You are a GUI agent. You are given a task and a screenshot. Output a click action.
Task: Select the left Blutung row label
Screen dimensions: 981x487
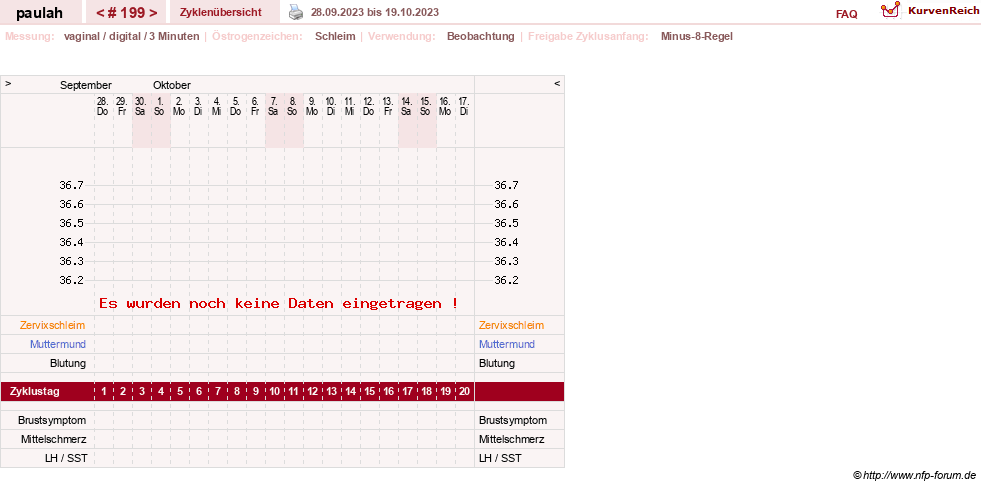(68, 363)
